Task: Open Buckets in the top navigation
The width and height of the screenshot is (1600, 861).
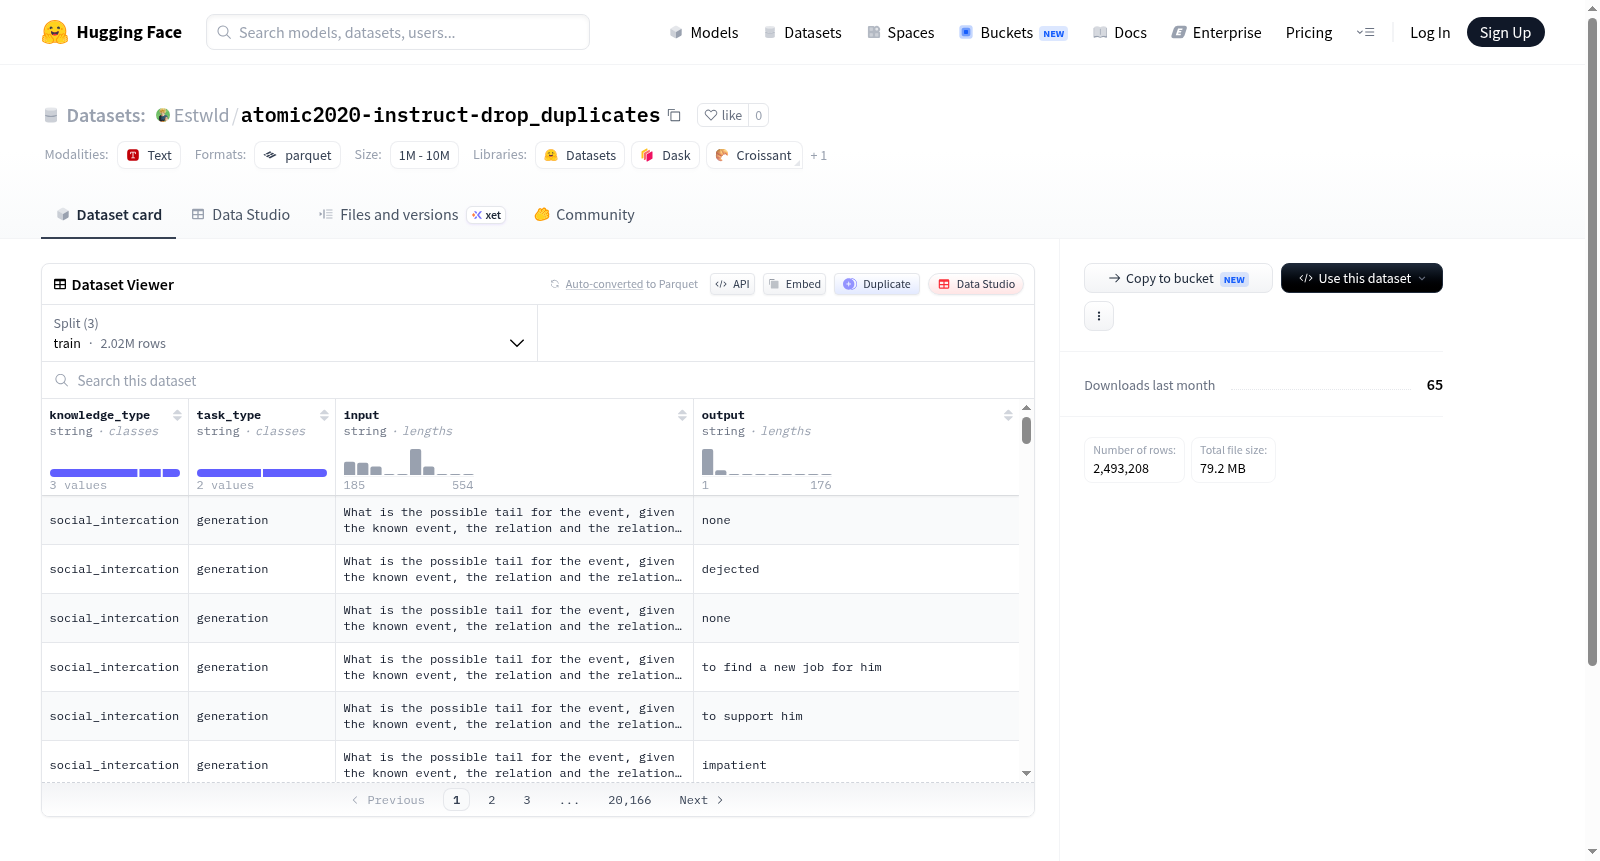Action: 1013,33
